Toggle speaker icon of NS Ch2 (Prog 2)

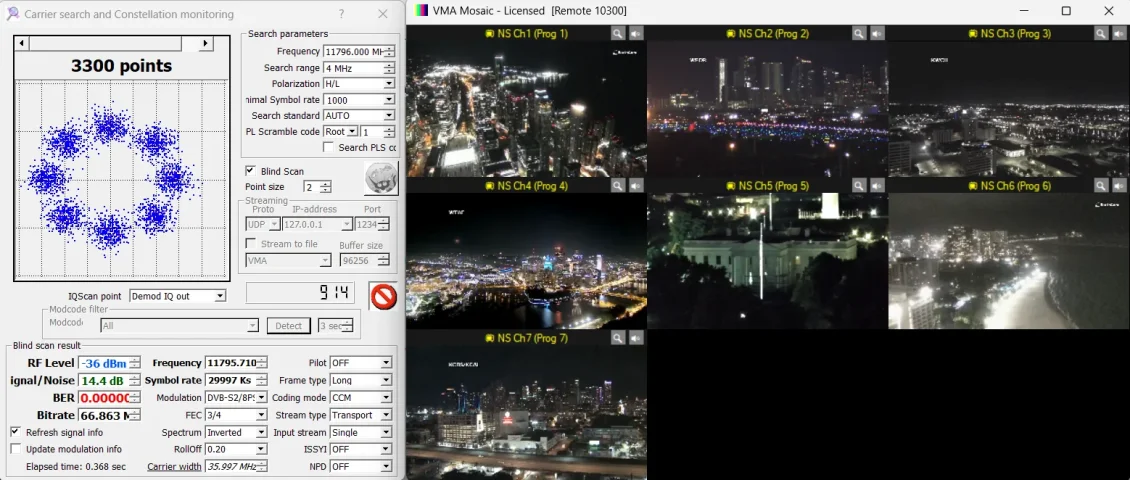[876, 33]
